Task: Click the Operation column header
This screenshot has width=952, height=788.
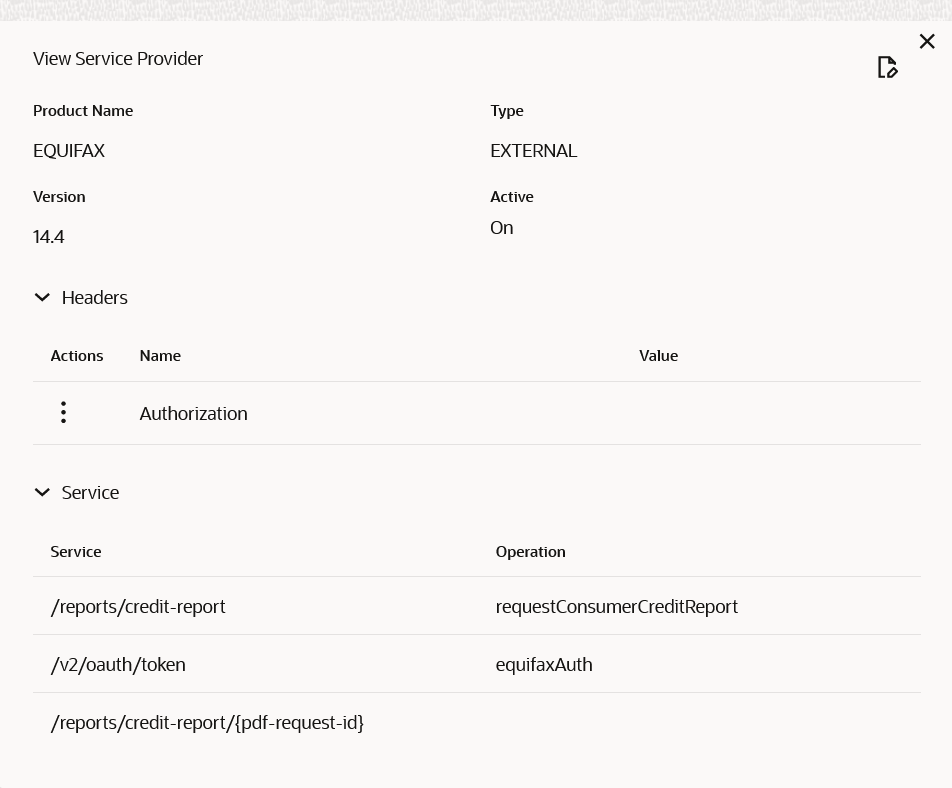Action: [x=530, y=552]
